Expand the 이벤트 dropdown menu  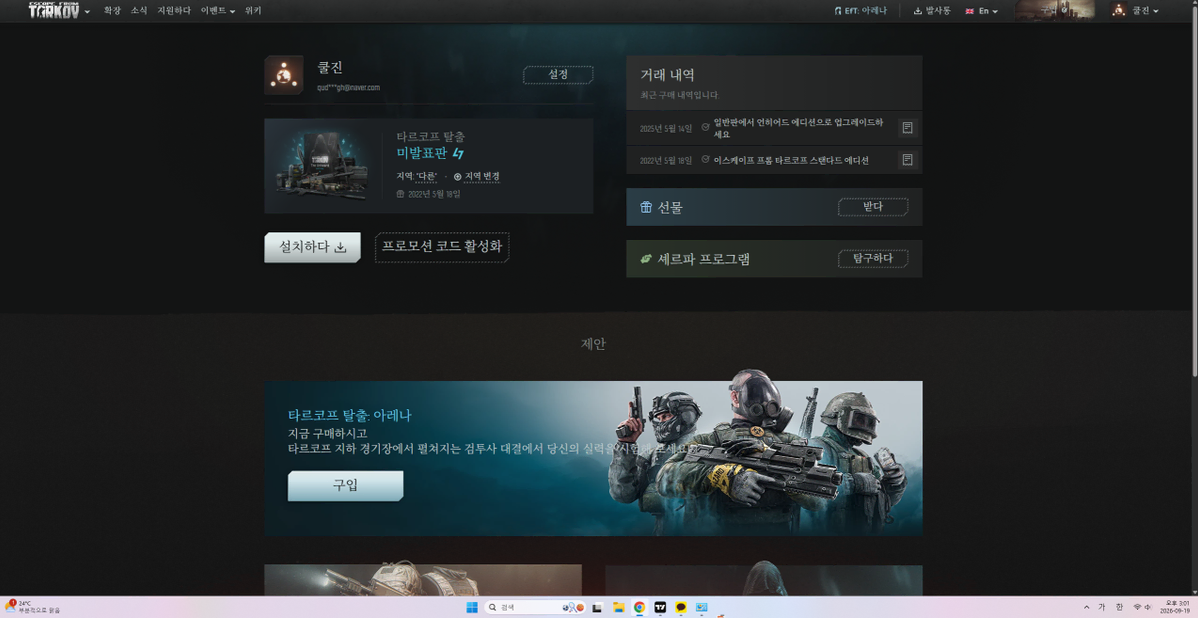[218, 11]
